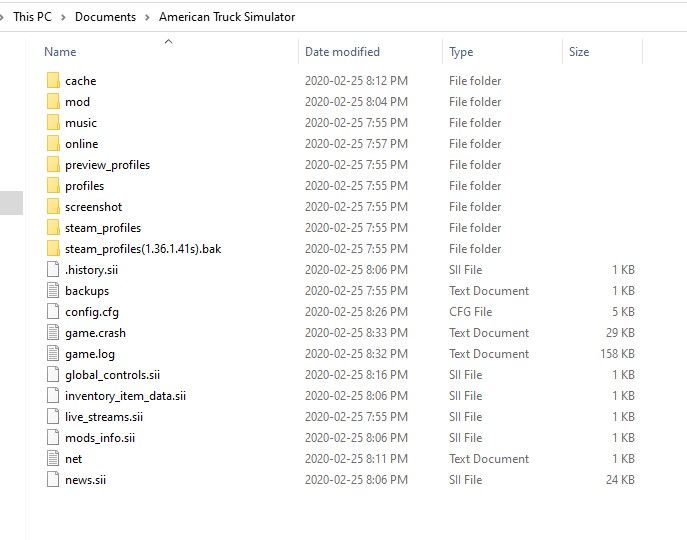This screenshot has height=540, width=687.
Task: Click the online folder icon
Action: point(53,144)
